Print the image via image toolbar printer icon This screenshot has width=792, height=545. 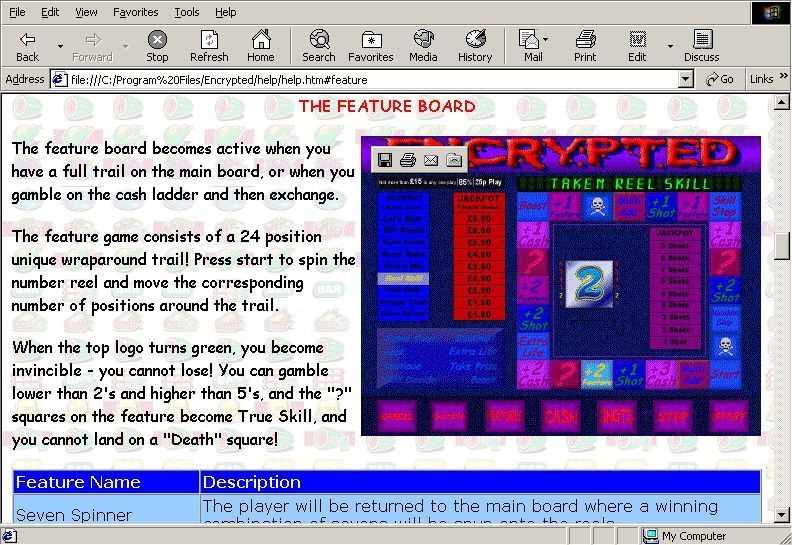[x=407, y=160]
